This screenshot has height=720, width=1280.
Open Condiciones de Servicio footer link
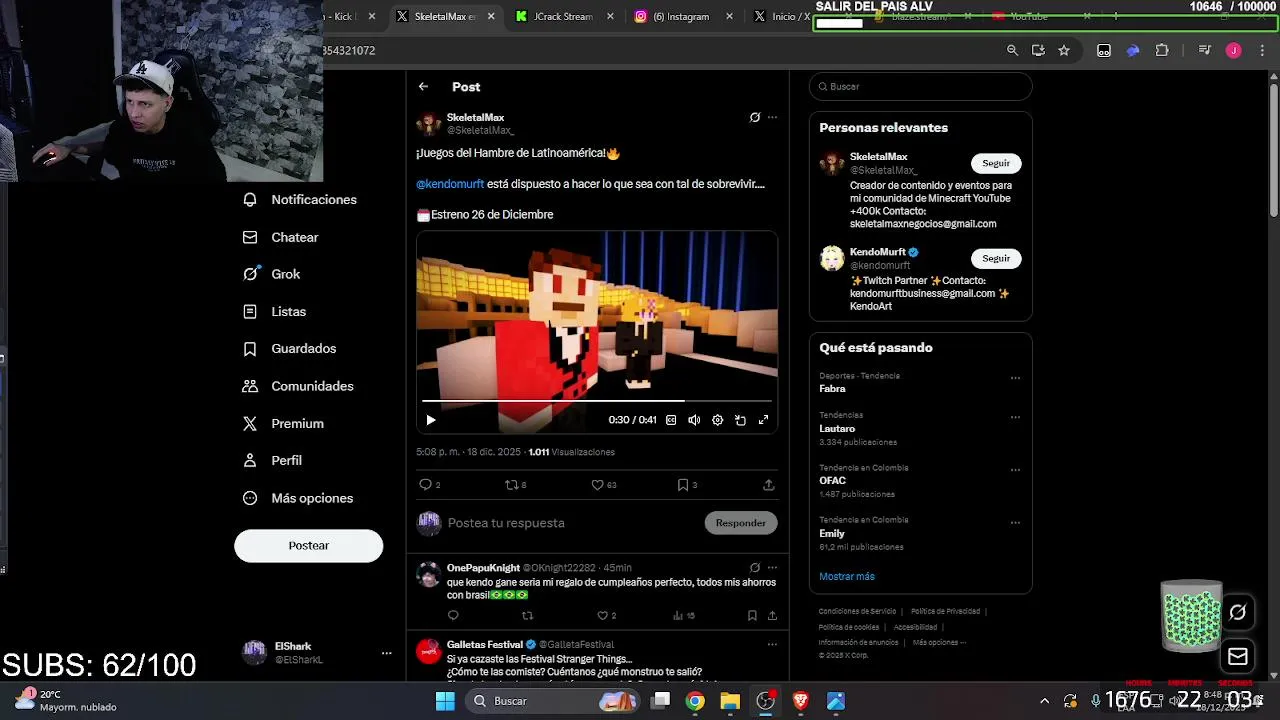point(857,611)
